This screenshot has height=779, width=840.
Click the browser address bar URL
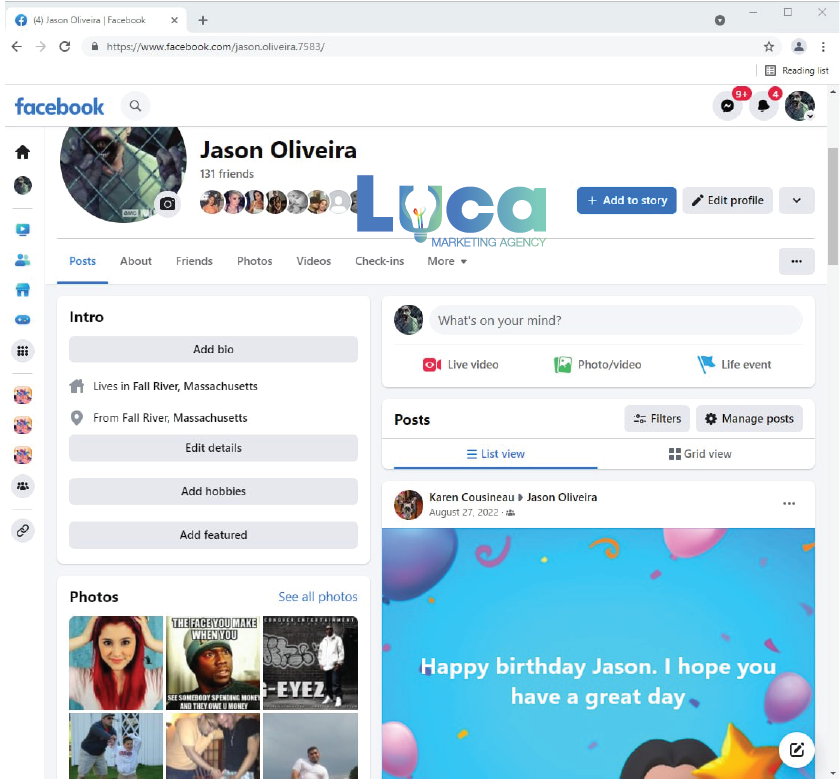click(215, 47)
